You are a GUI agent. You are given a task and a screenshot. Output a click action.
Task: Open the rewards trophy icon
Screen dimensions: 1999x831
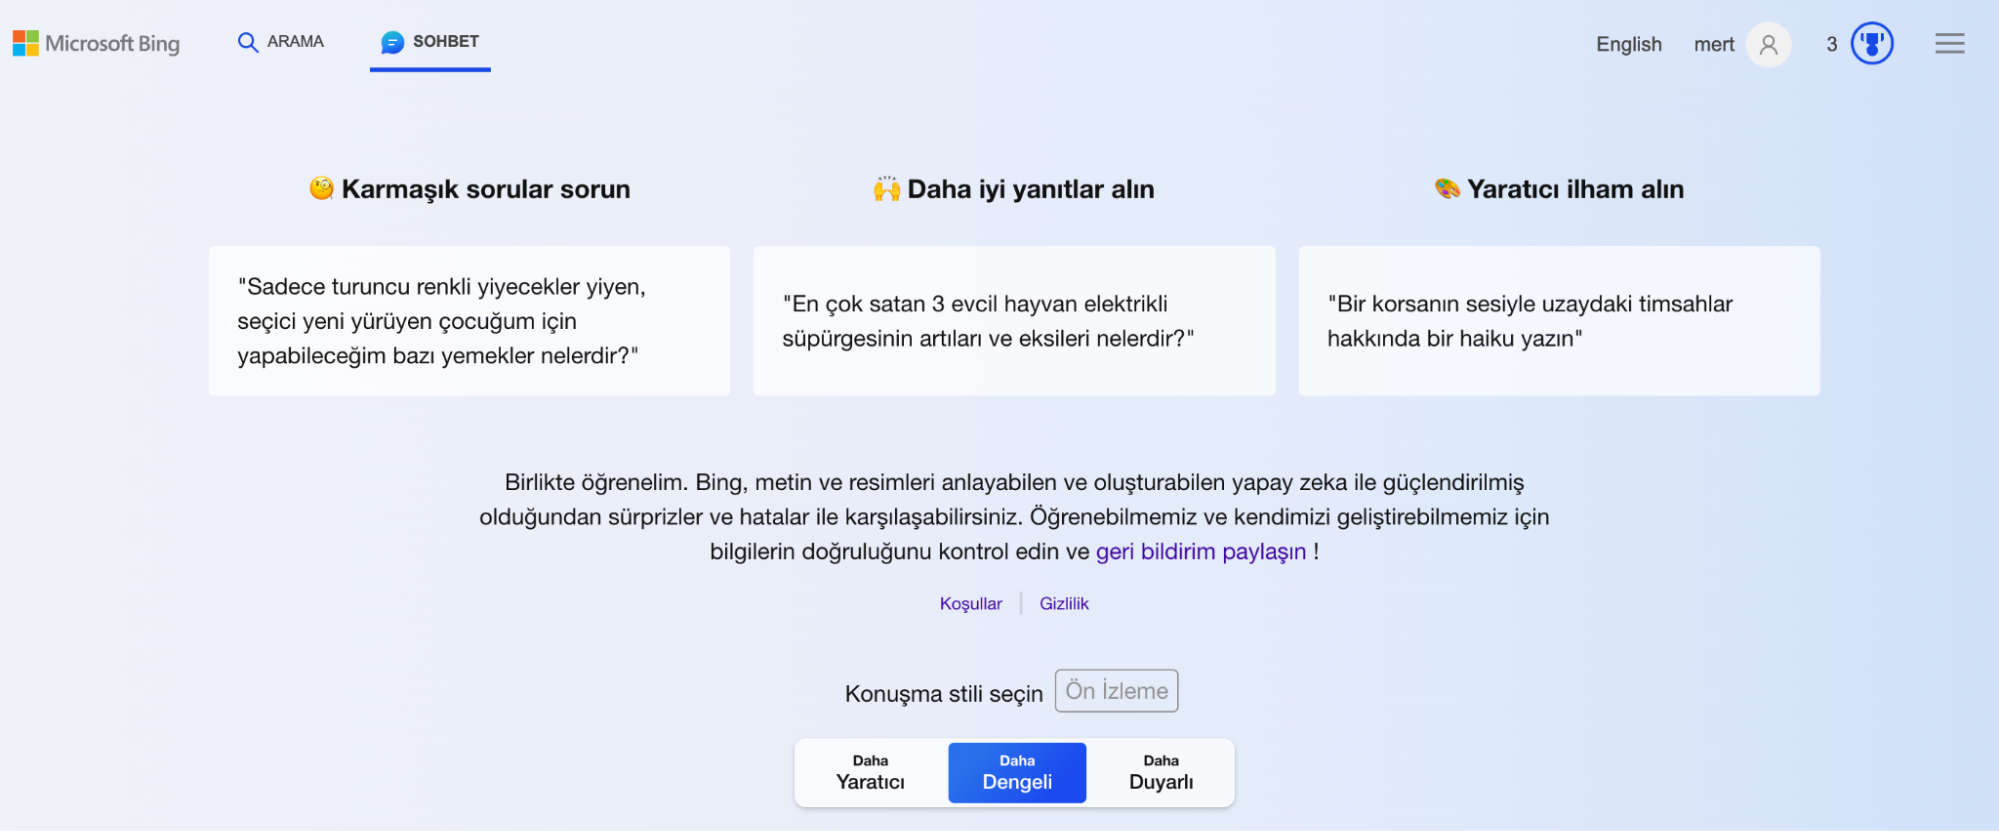click(x=1872, y=44)
